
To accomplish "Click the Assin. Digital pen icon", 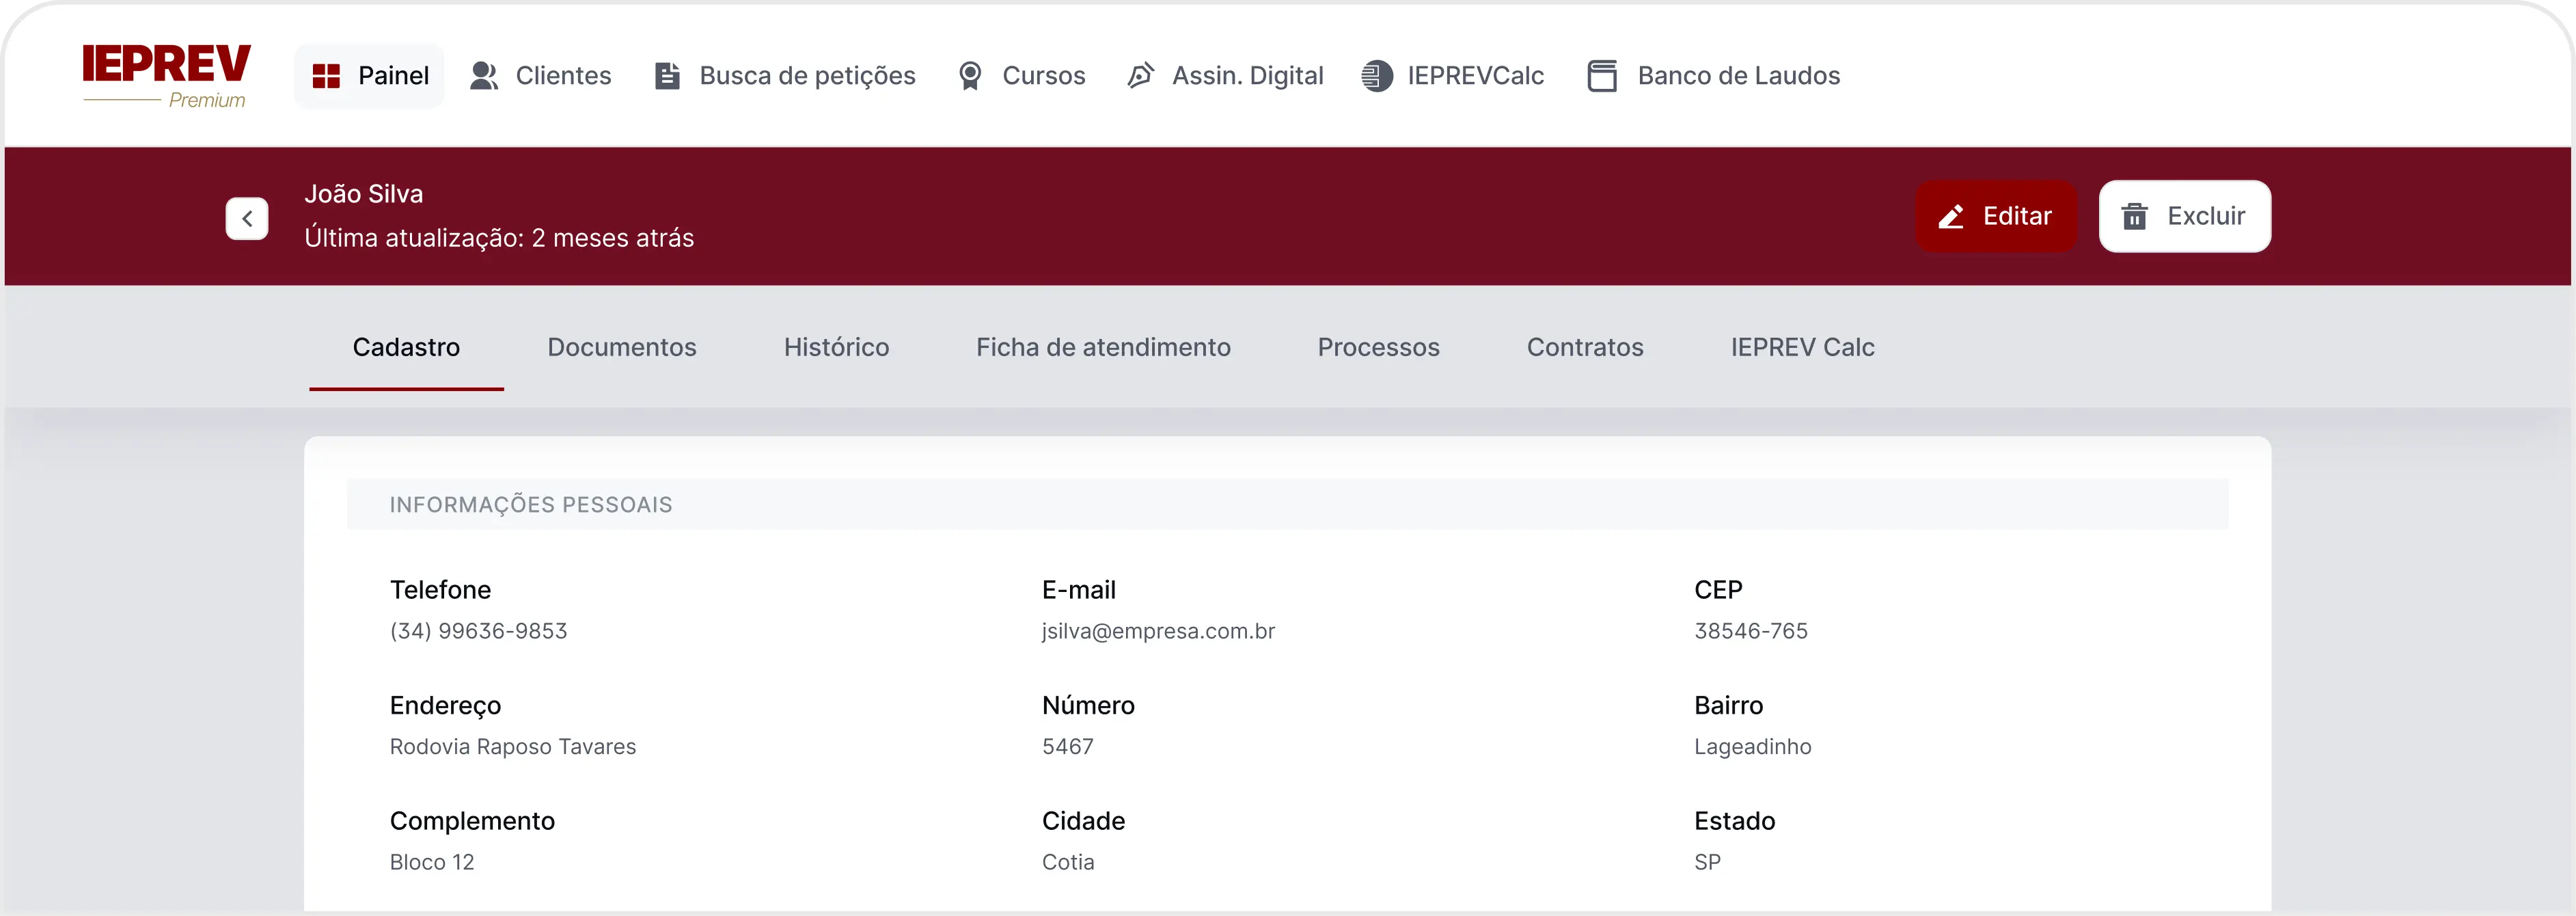I will [x=1141, y=76].
